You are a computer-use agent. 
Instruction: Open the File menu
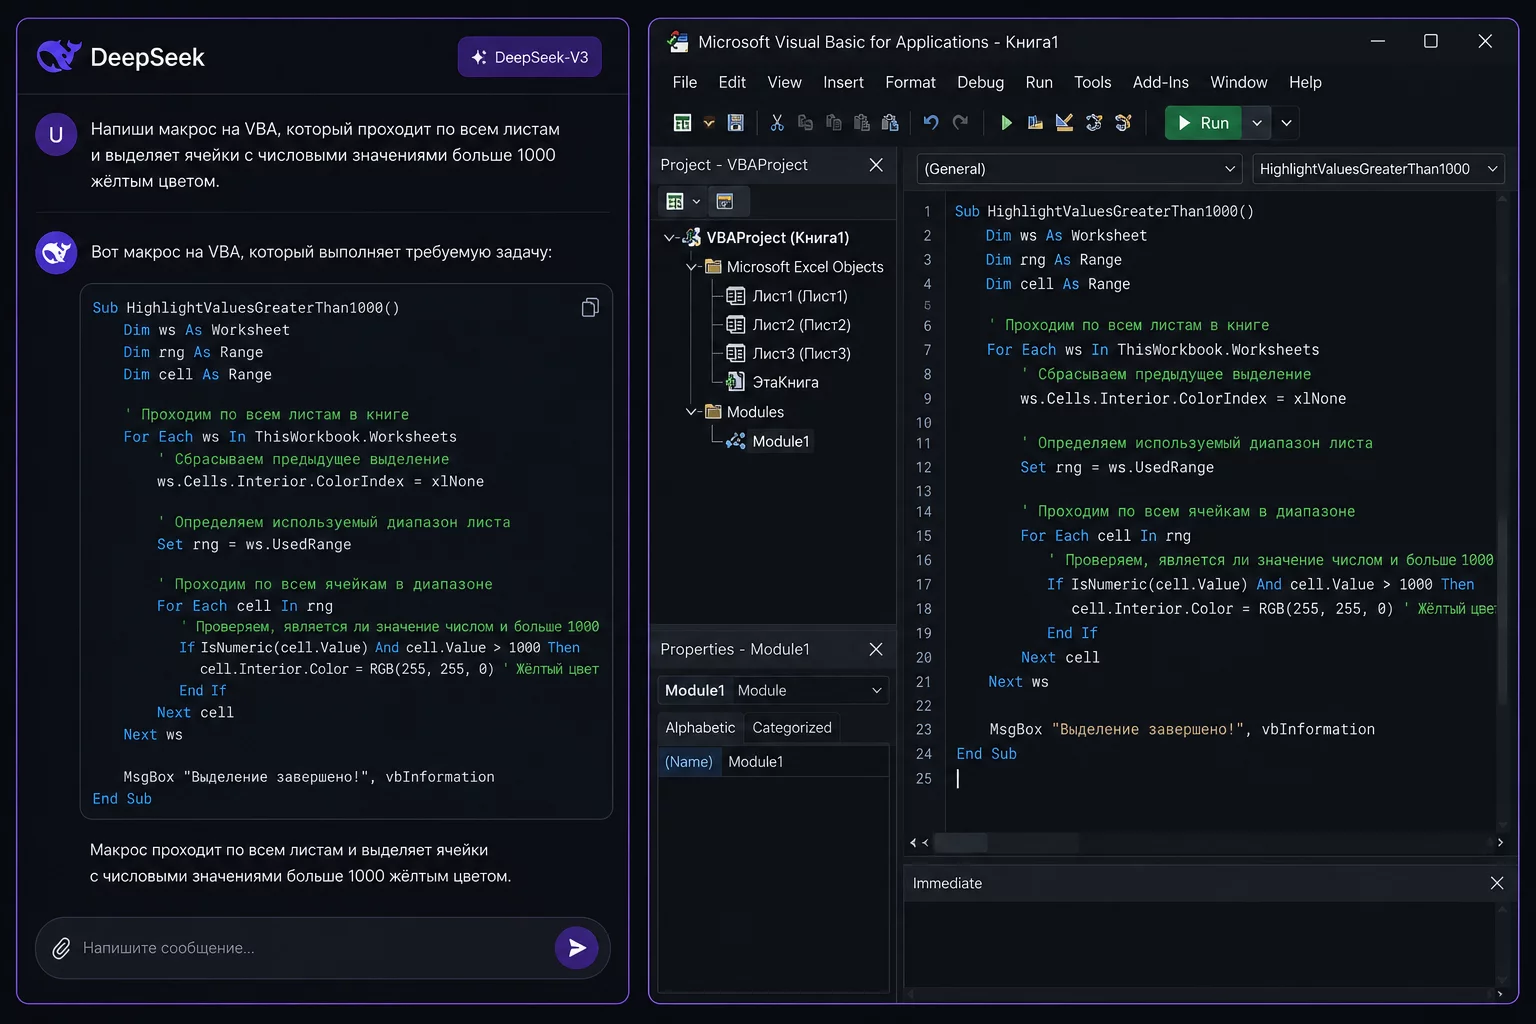(x=685, y=83)
